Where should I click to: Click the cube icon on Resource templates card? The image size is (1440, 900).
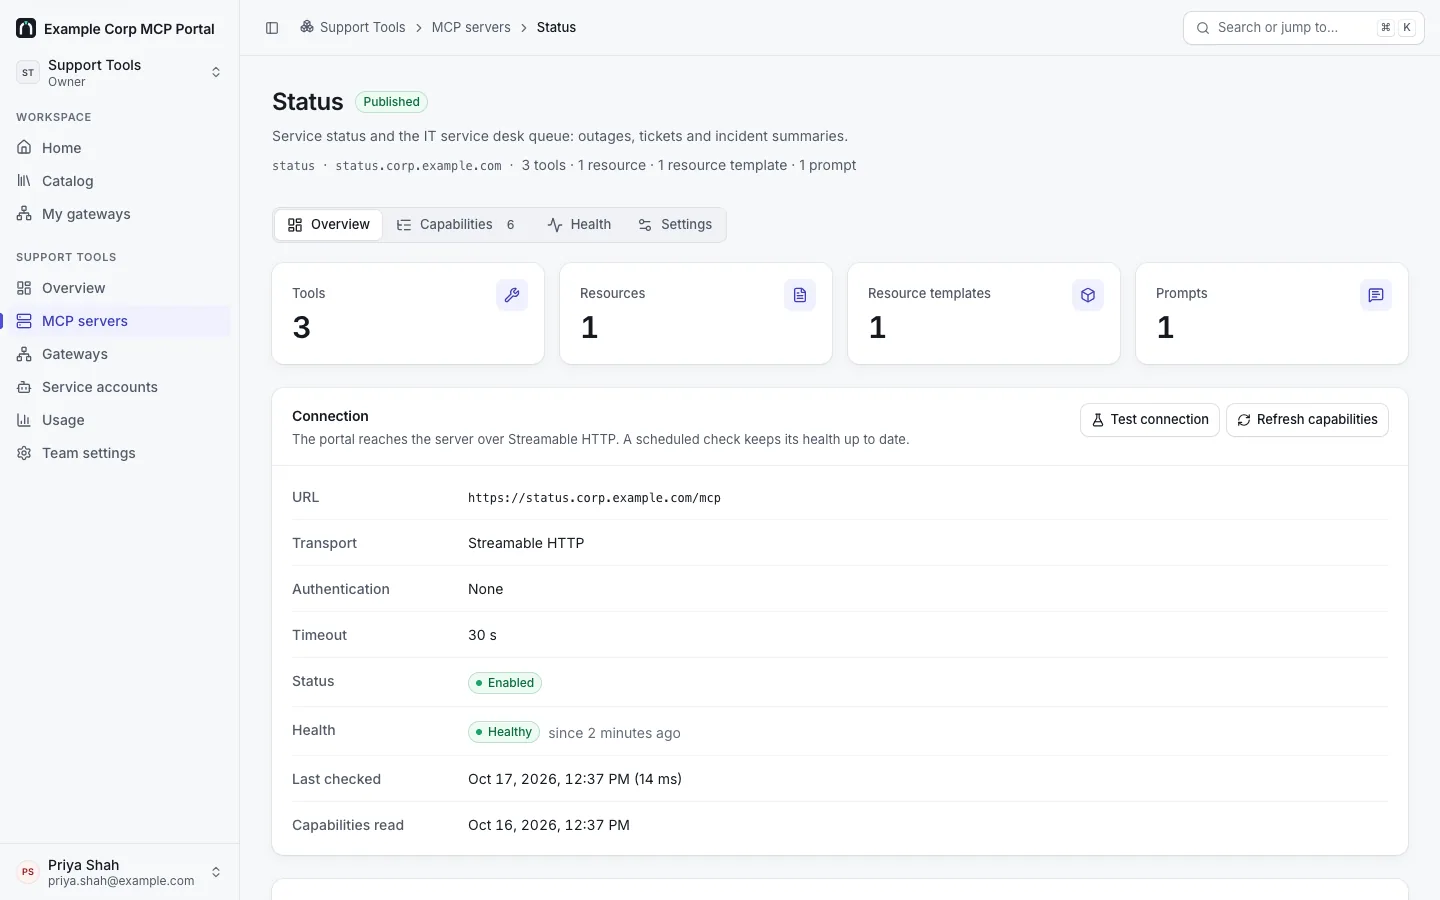point(1088,295)
